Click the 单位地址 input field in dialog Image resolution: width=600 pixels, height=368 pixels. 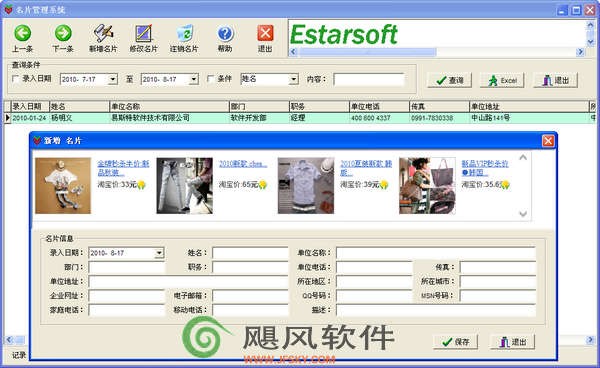coord(188,281)
